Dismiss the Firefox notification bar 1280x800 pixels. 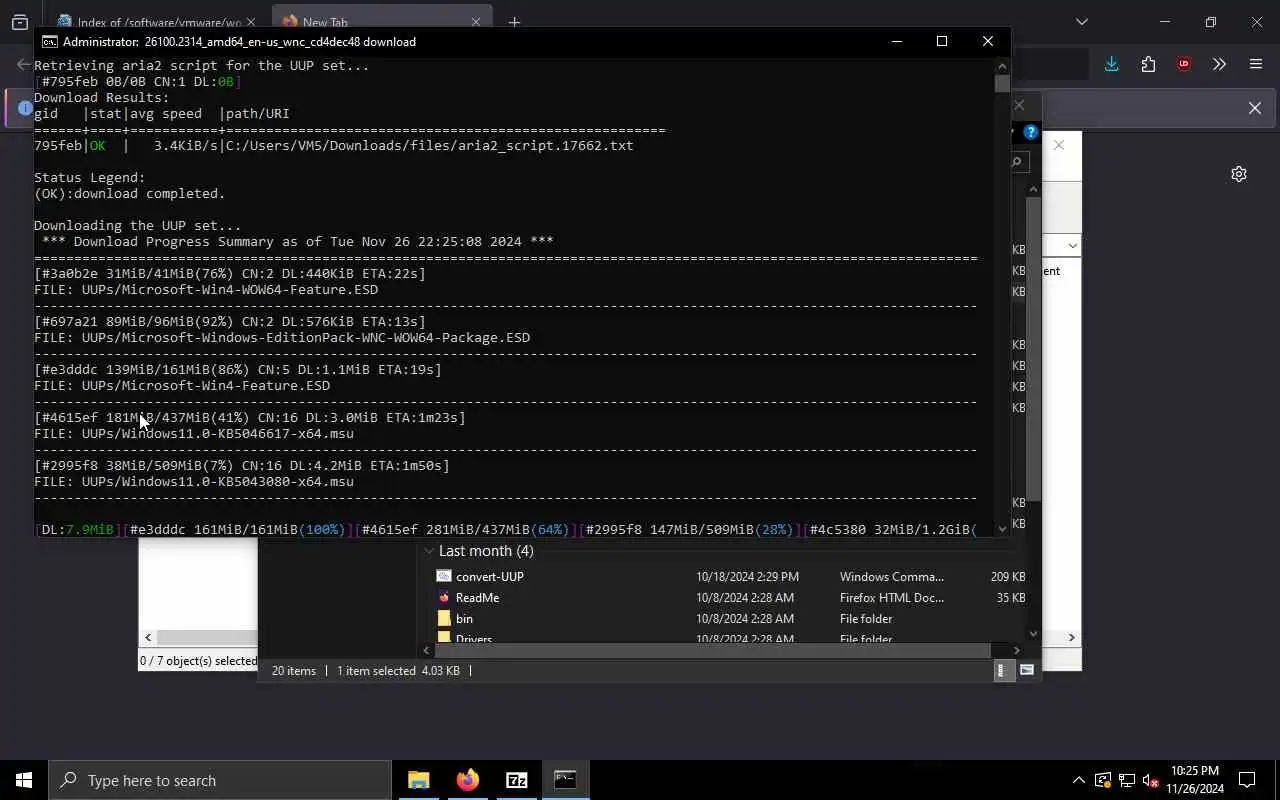pyautogui.click(x=1255, y=108)
